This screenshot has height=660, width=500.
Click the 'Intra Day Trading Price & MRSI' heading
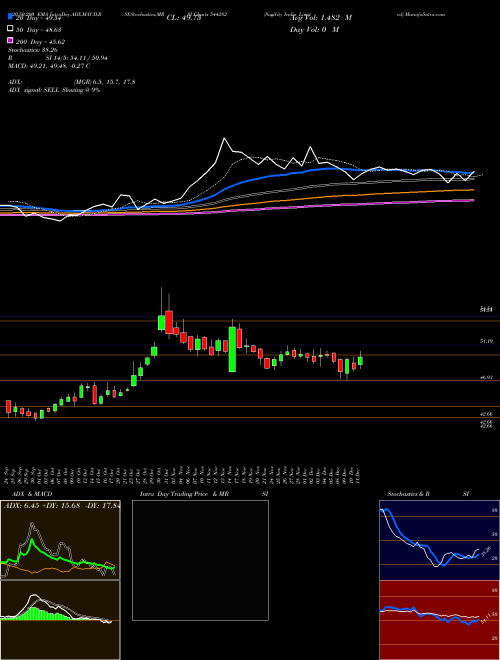point(204,494)
